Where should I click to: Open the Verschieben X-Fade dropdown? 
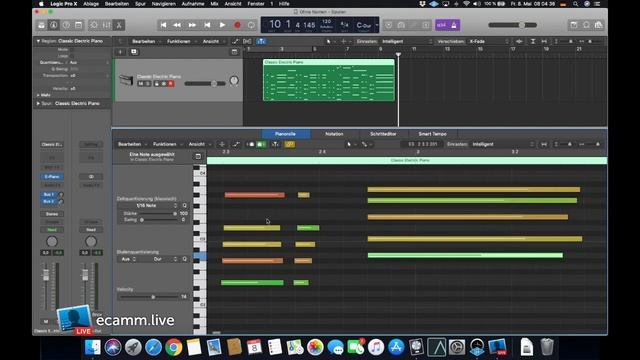pos(489,41)
